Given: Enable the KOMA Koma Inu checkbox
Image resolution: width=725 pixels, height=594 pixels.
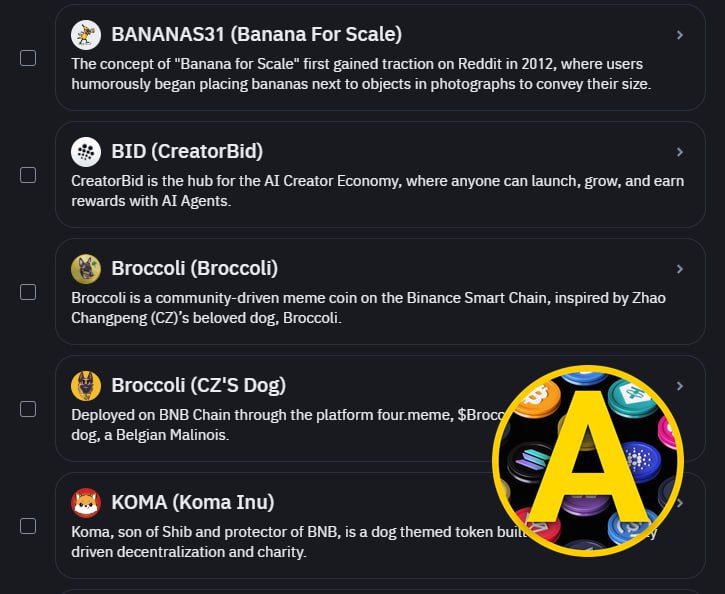Looking at the screenshot, I should (28, 526).
